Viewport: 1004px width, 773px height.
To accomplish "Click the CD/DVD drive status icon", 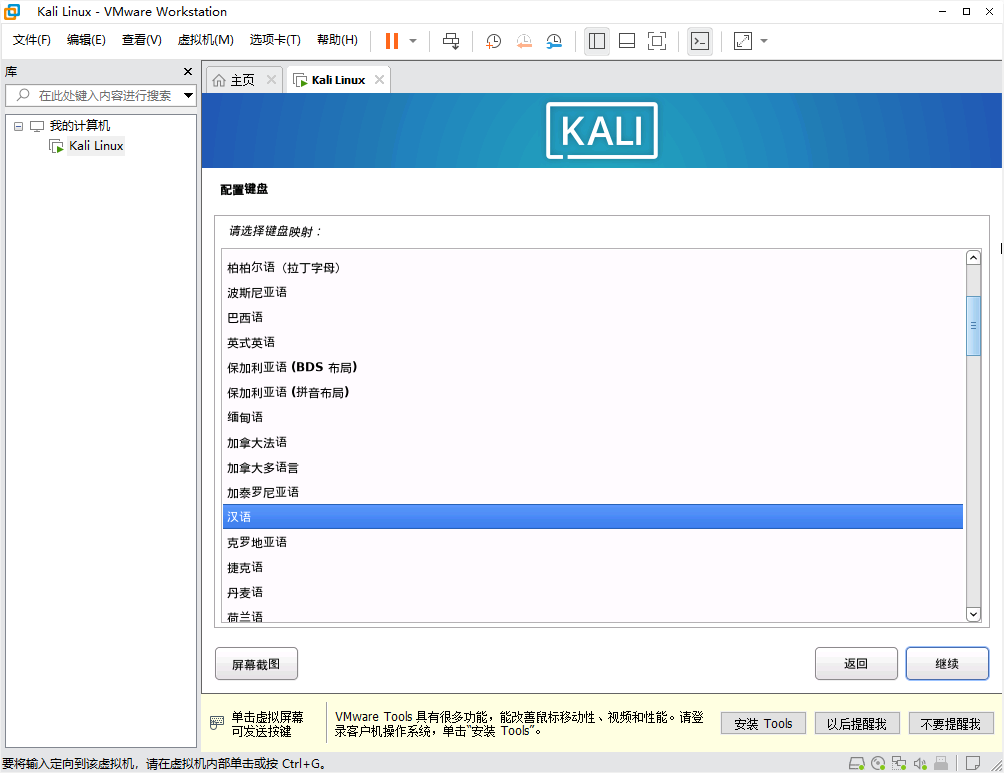I will pyautogui.click(x=878, y=763).
